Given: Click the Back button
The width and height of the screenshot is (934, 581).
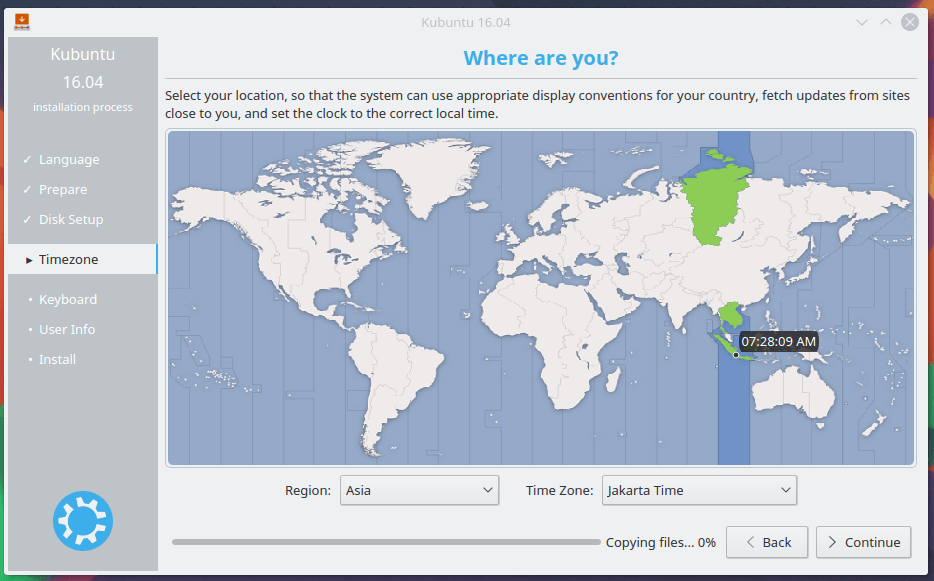Looking at the screenshot, I should pyautogui.click(x=767, y=542).
